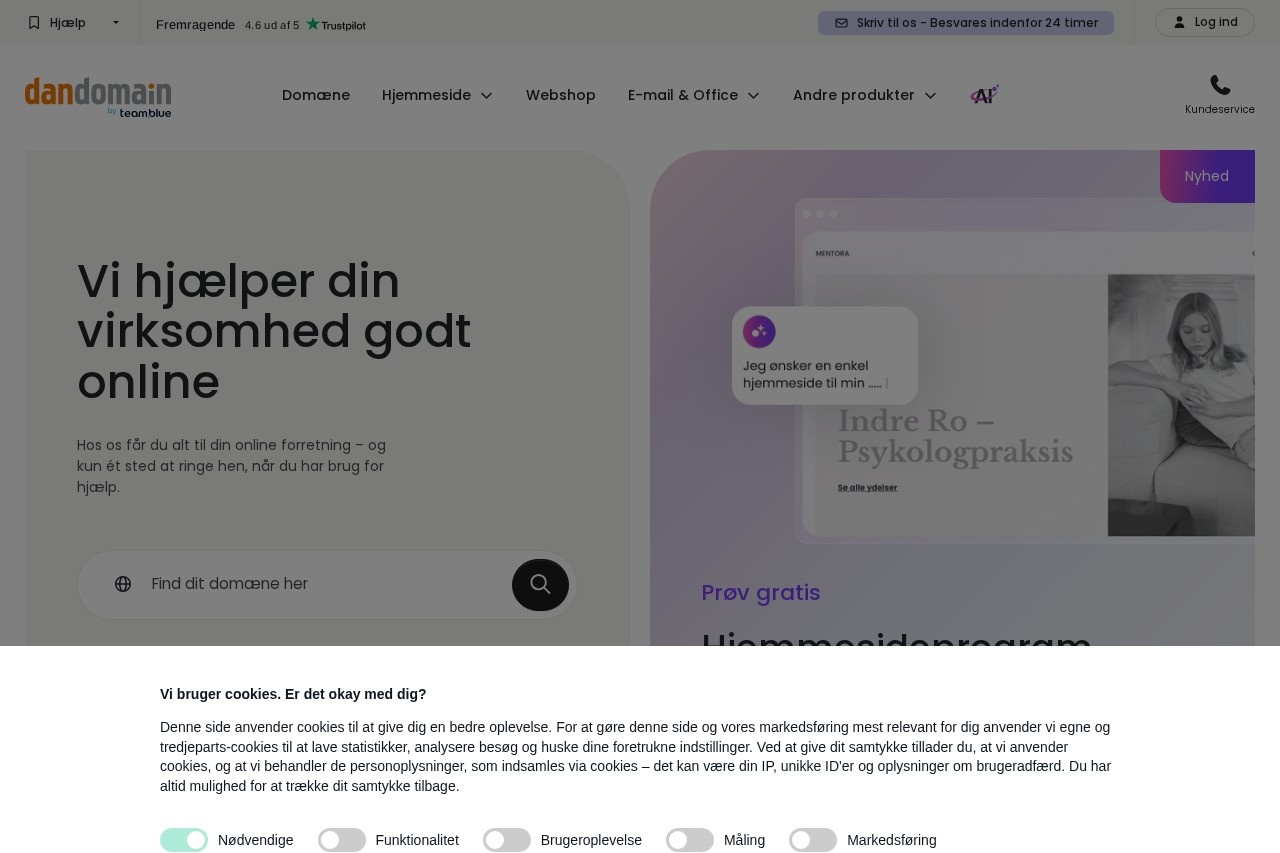Expand the Hjemmeside menu chevron
This screenshot has width=1280, height=853.
487,95
